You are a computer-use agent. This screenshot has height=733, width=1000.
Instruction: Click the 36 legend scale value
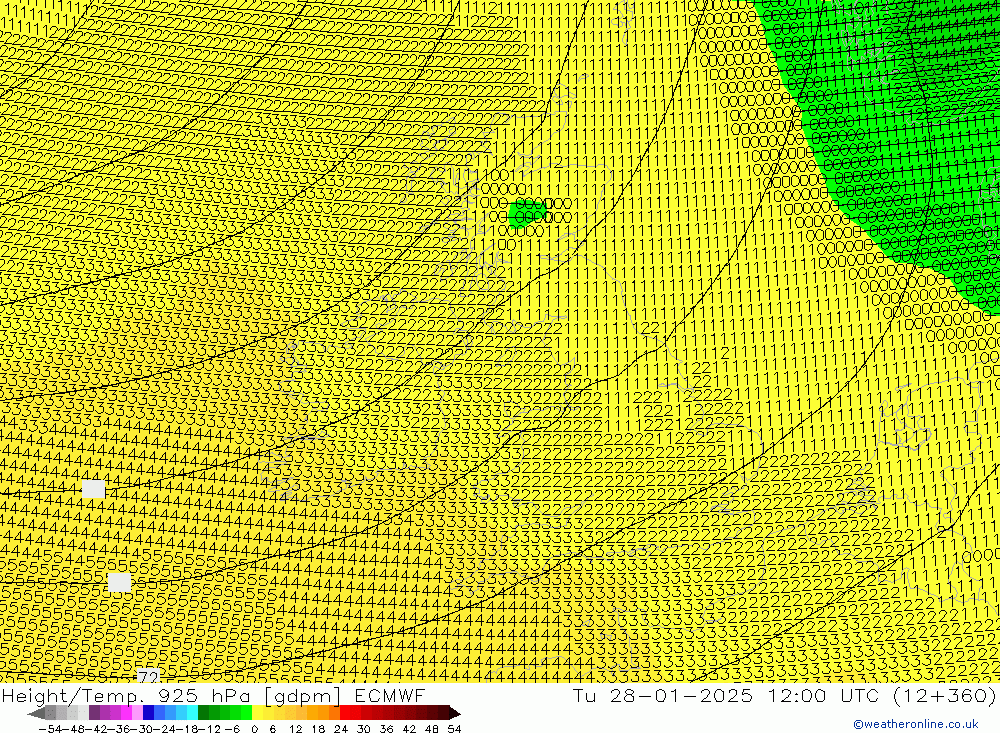click(x=386, y=729)
